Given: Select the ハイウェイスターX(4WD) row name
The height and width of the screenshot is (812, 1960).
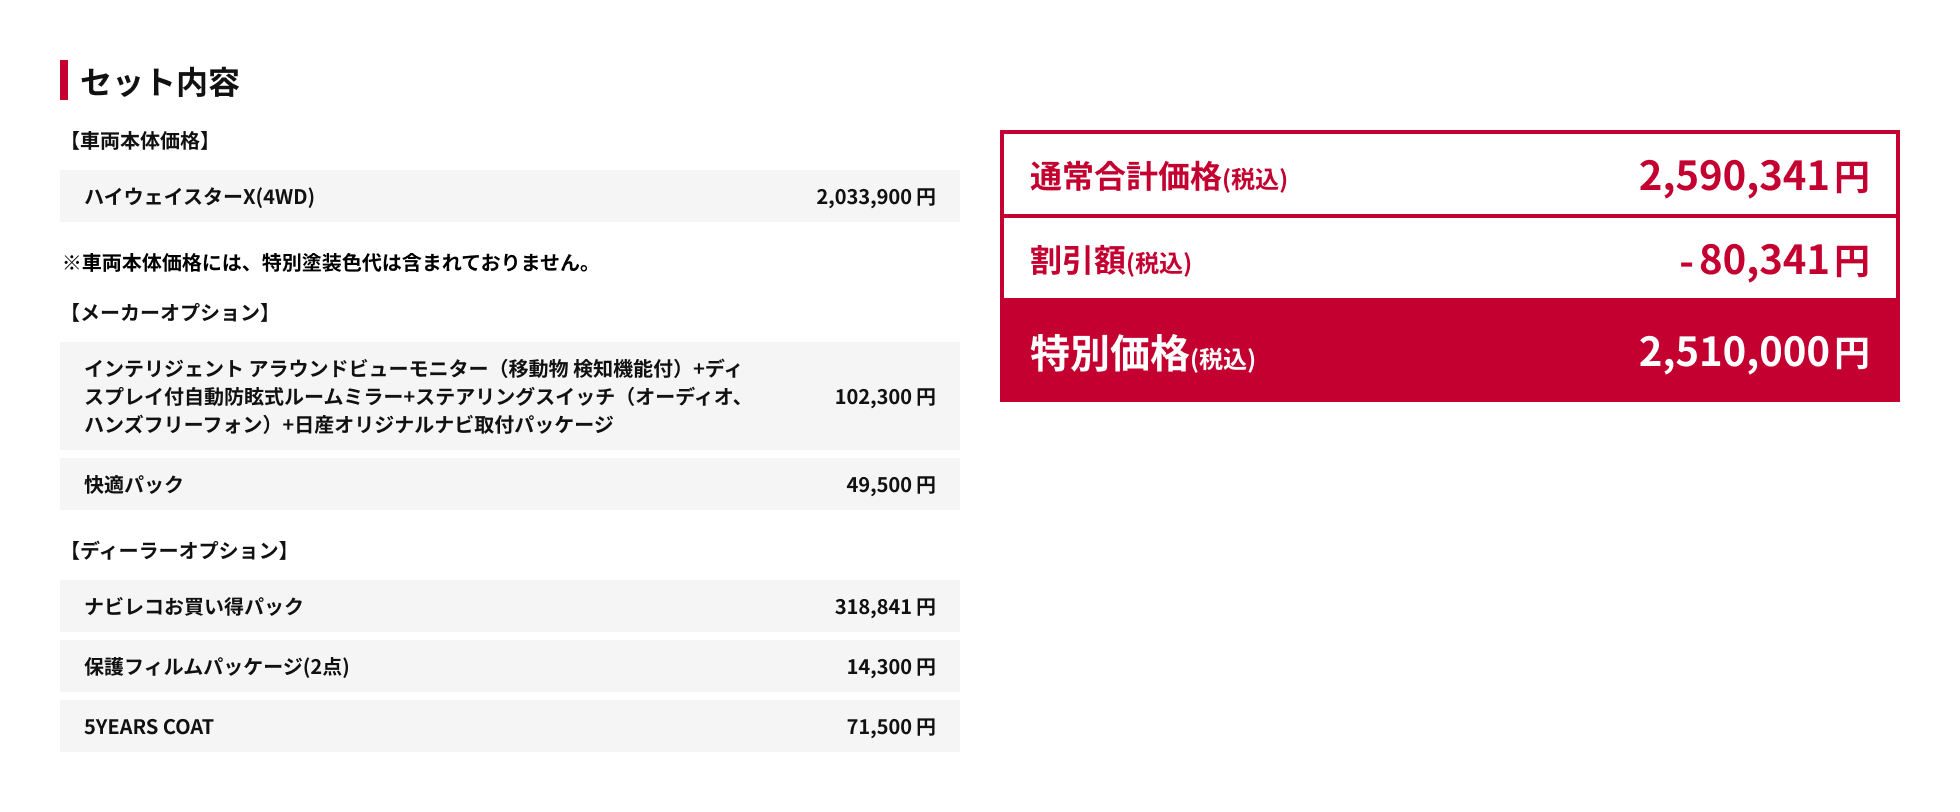Looking at the screenshot, I should 199,197.
